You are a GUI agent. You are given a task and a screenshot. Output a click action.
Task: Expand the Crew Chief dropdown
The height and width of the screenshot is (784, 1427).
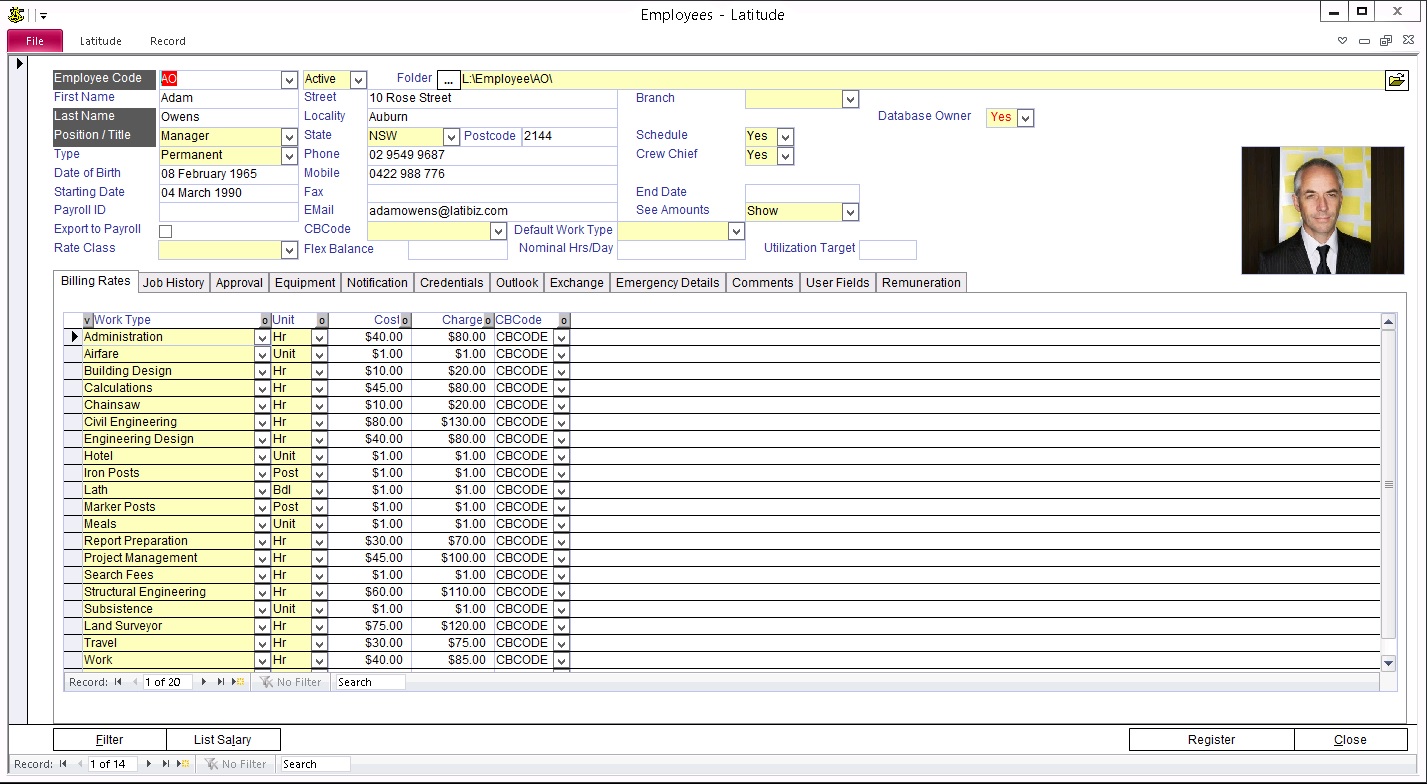(785, 156)
